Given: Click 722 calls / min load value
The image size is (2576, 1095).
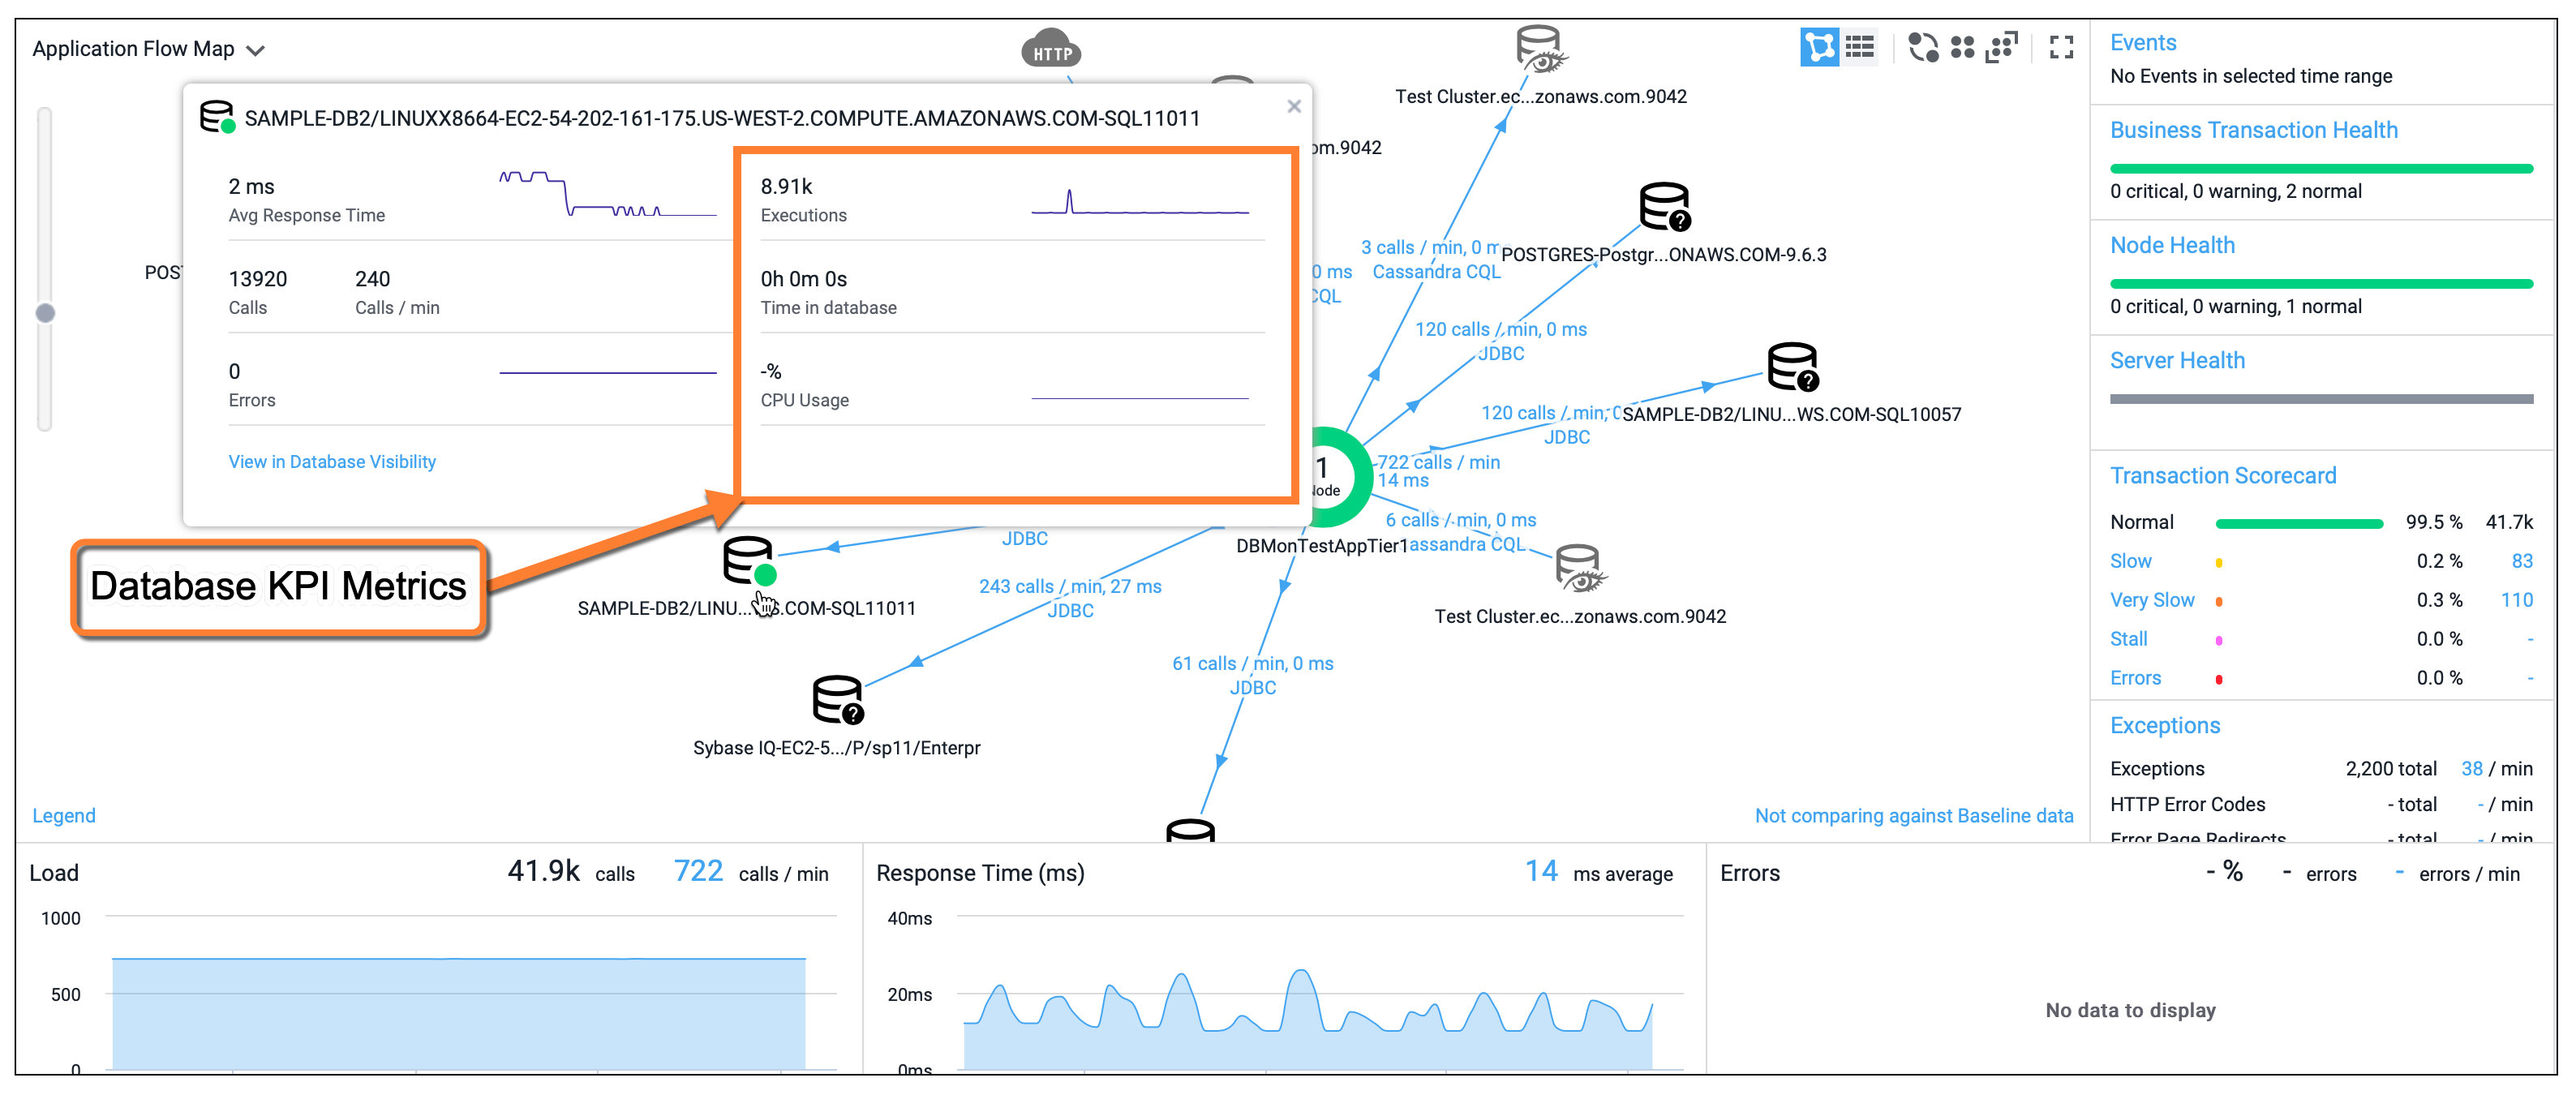Looking at the screenshot, I should pyautogui.click(x=697, y=871).
